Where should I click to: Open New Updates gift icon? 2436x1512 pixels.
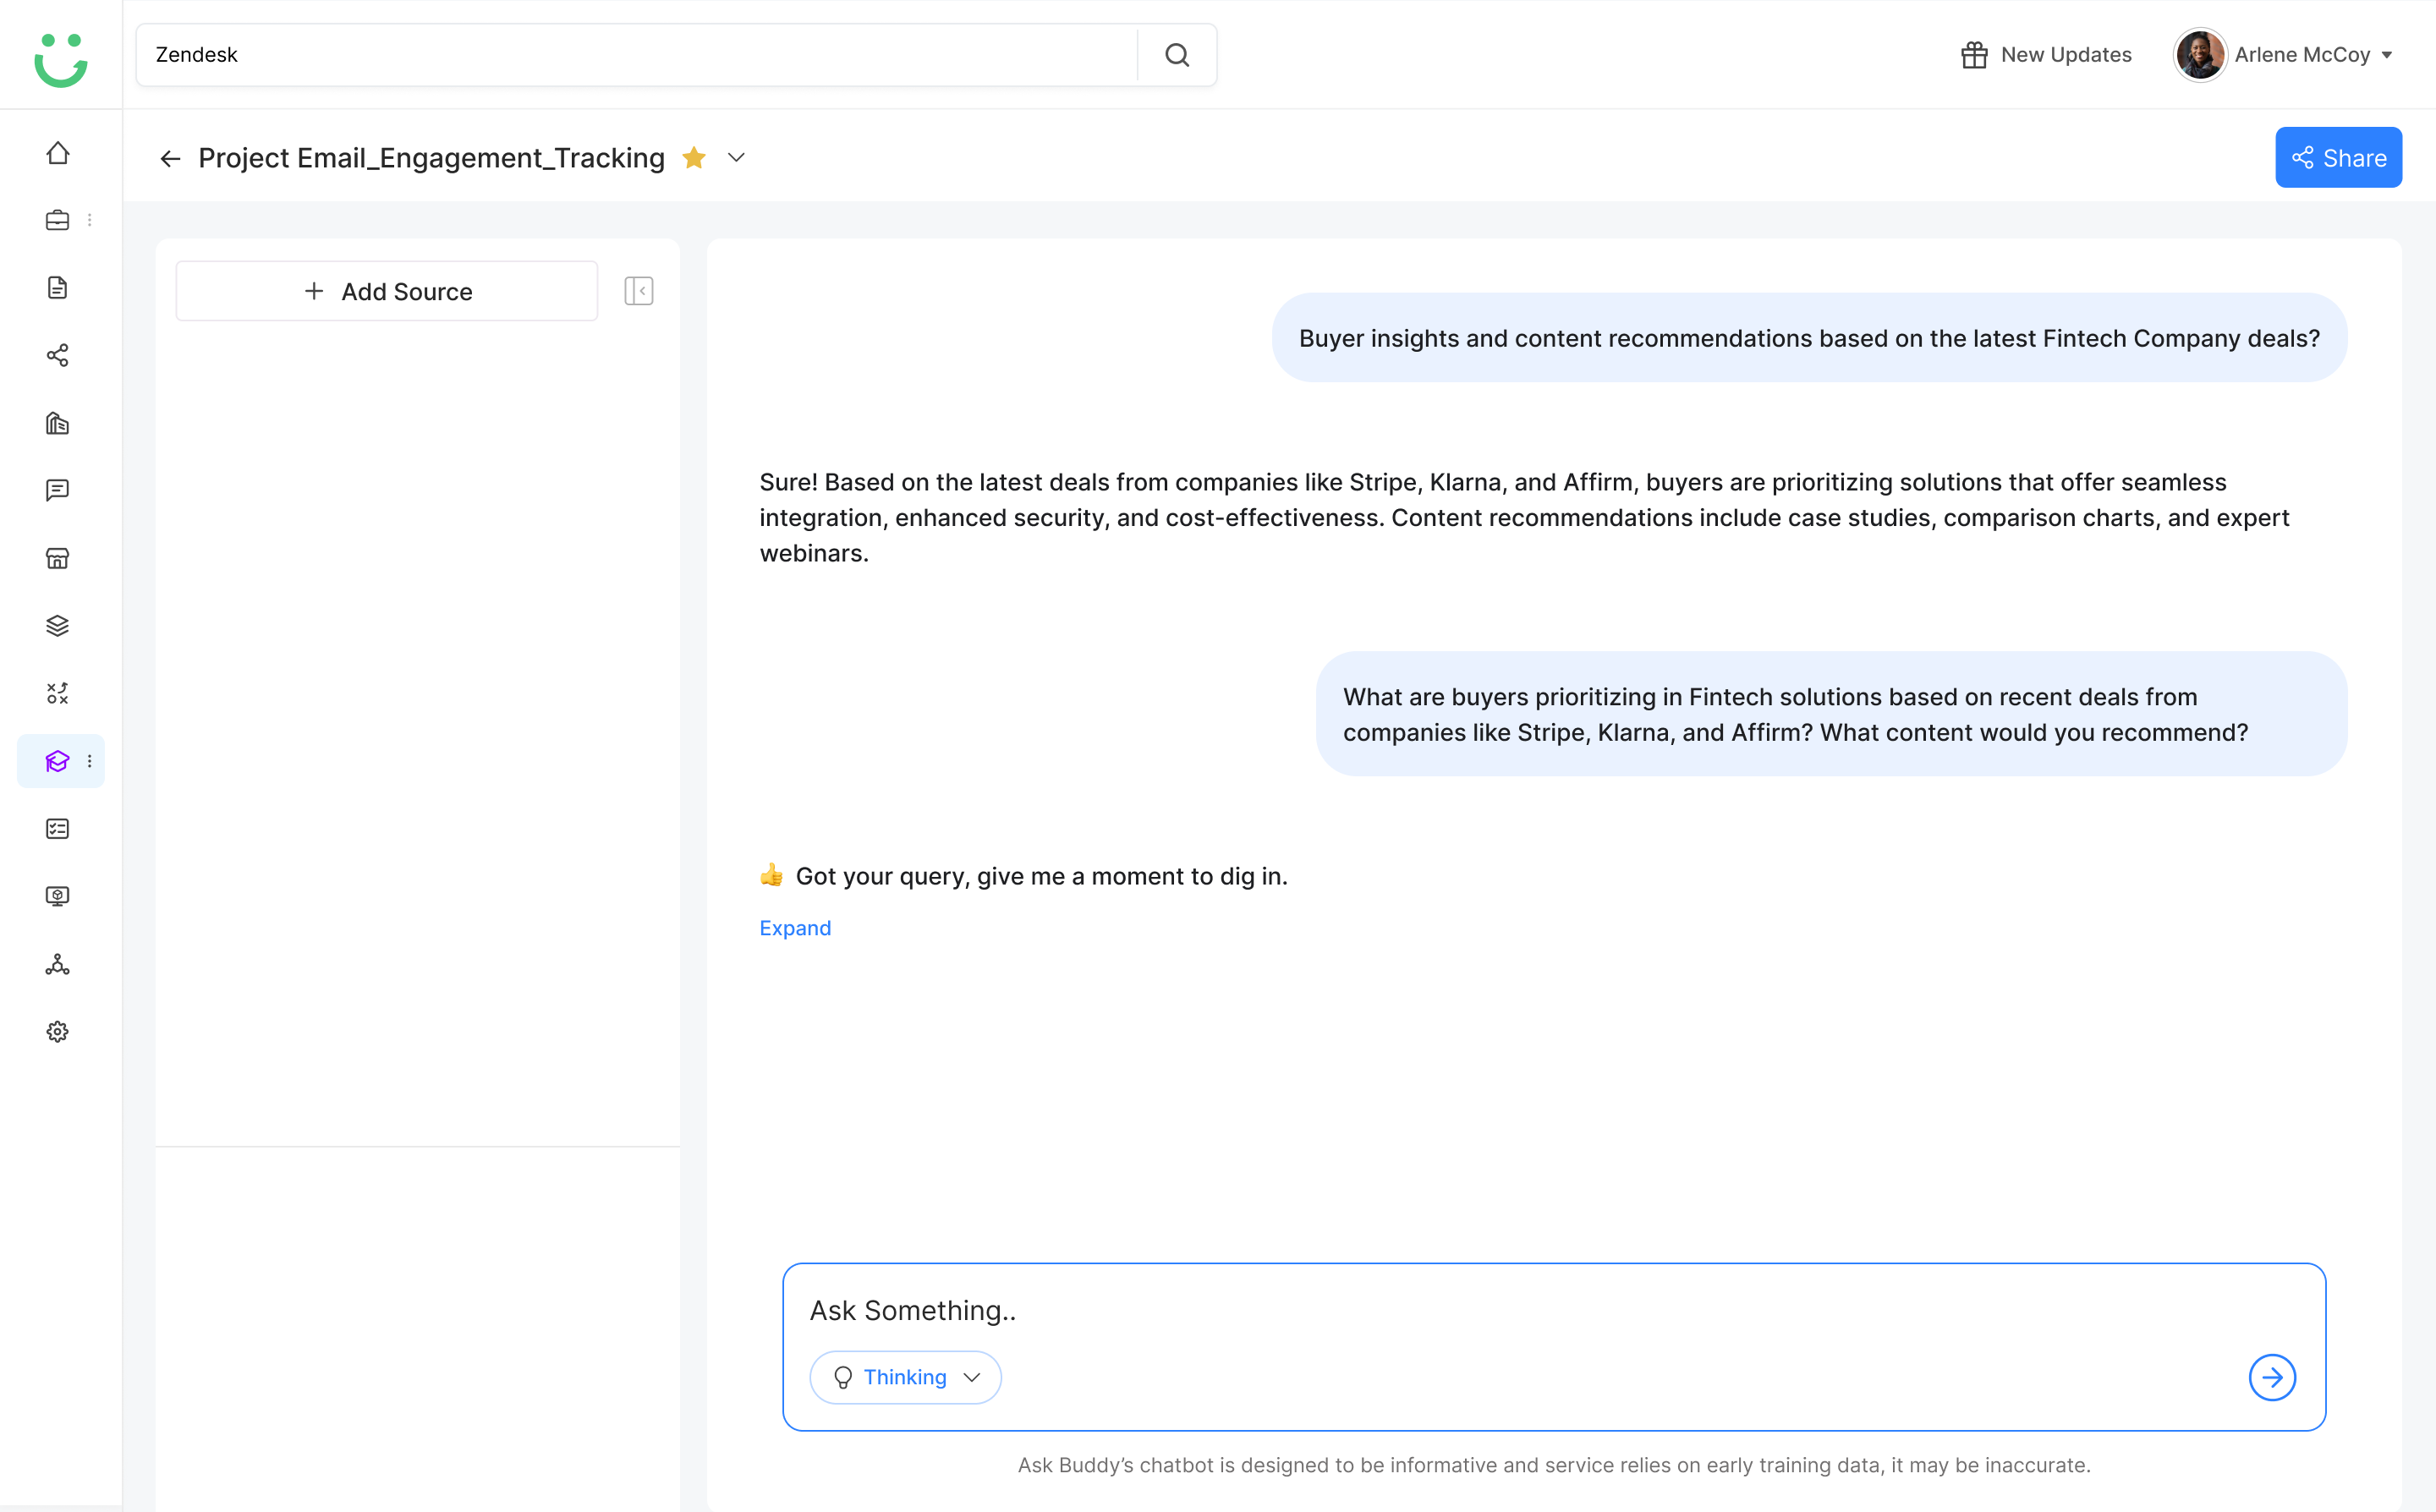1974,55
